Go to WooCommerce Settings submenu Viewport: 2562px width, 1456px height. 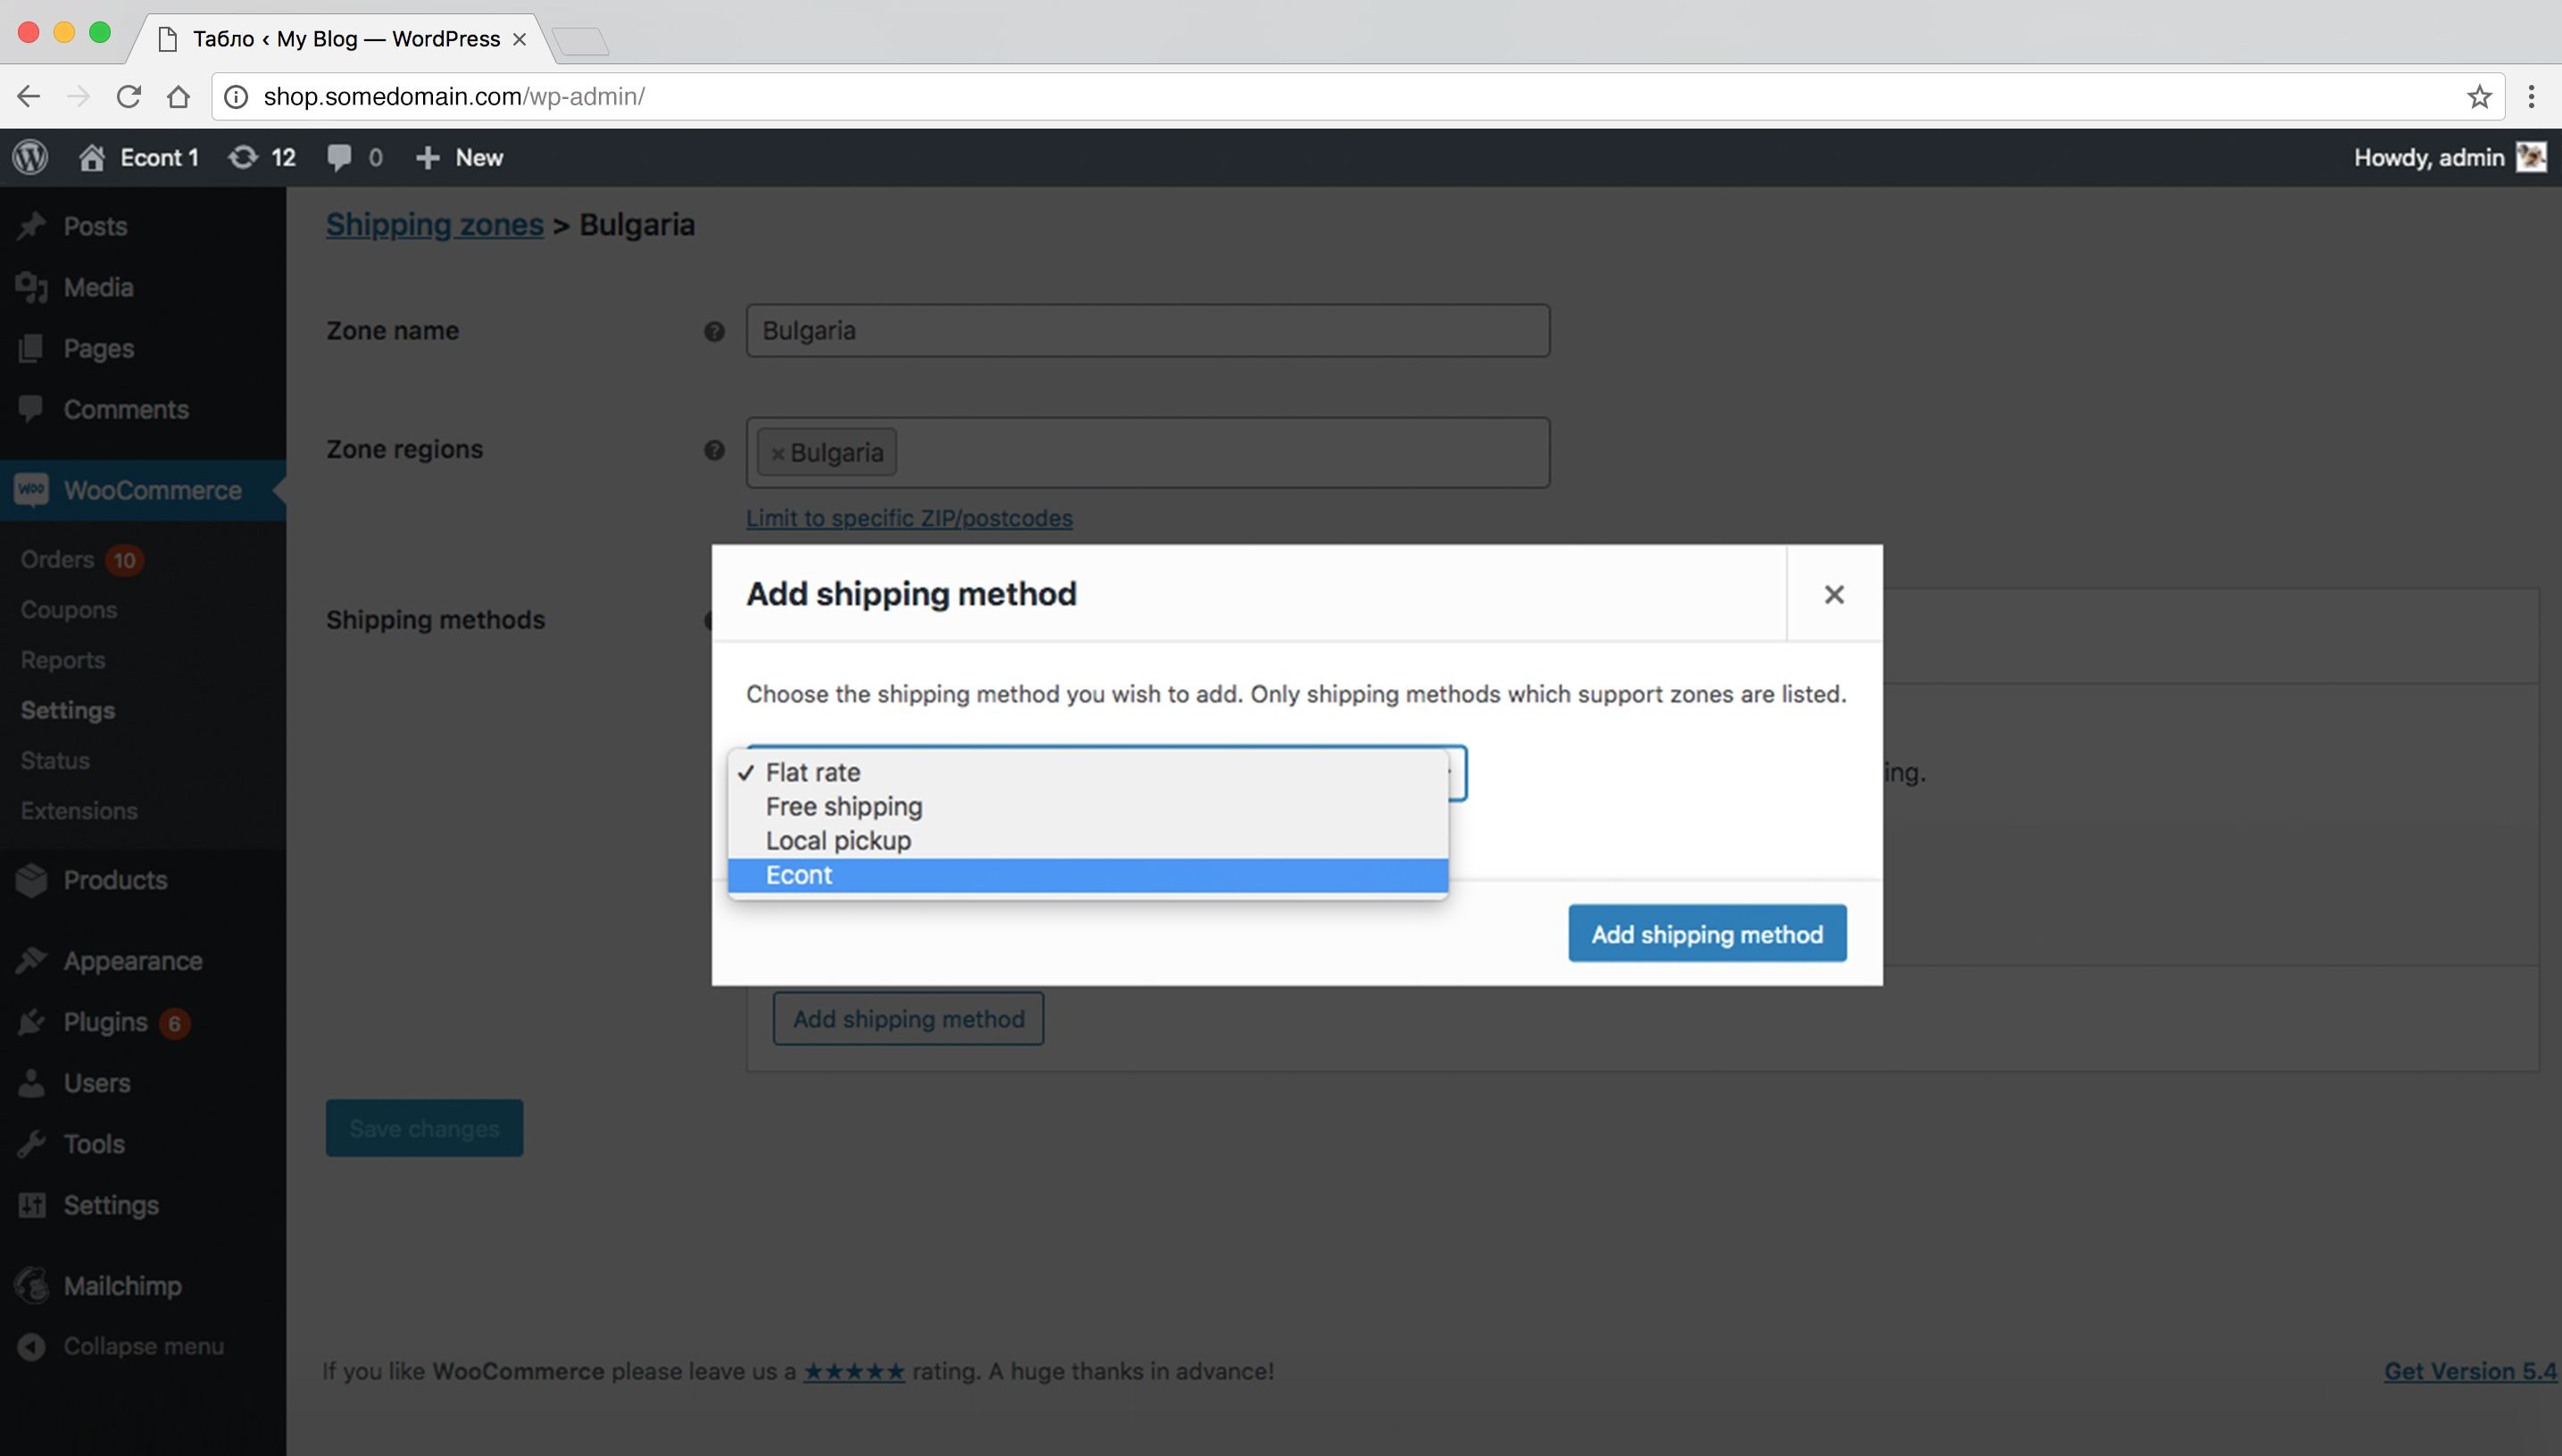point(68,710)
